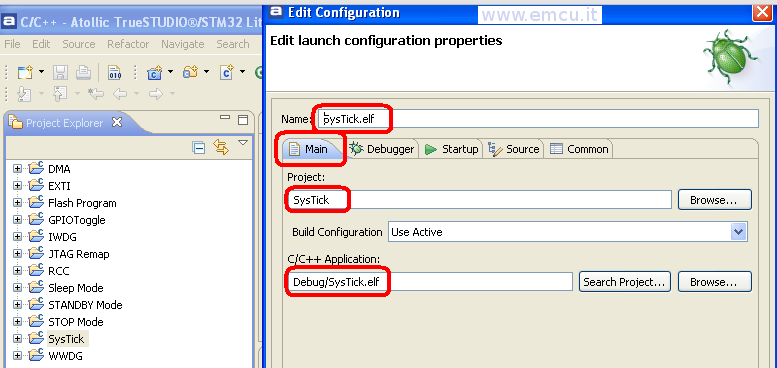The height and width of the screenshot is (368, 777).
Task: Select the DMA project folder icon
Action: (36, 168)
